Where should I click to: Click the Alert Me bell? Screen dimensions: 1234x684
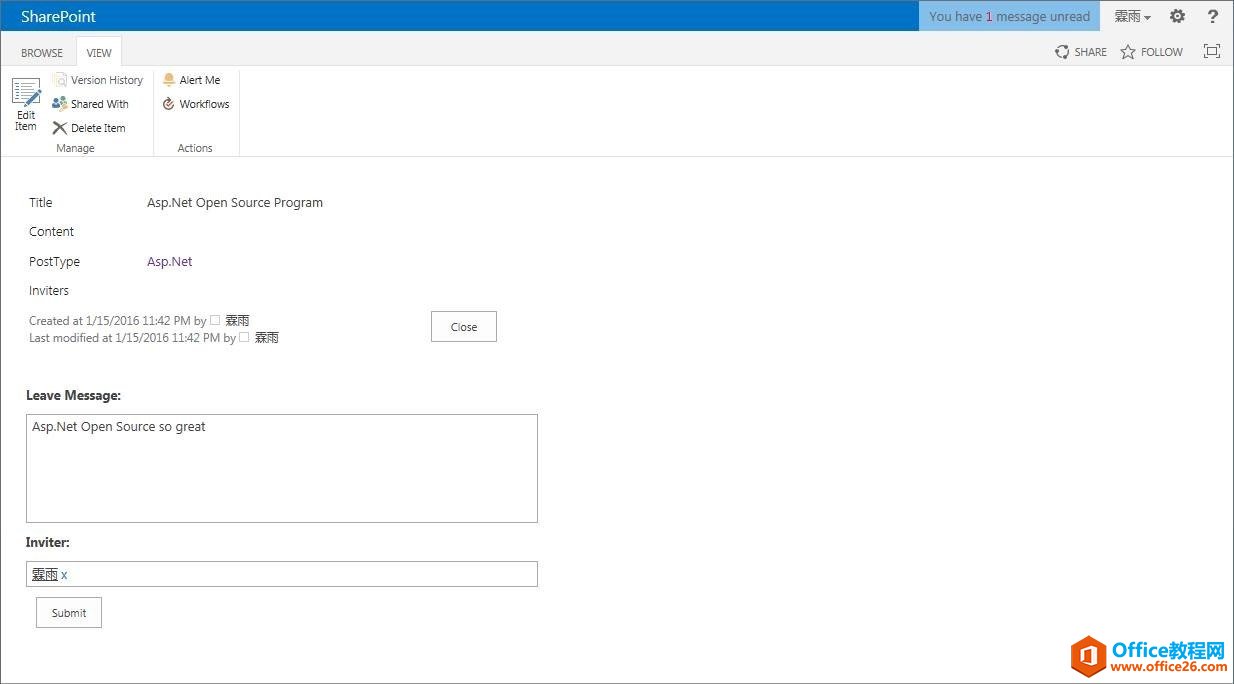tap(169, 80)
